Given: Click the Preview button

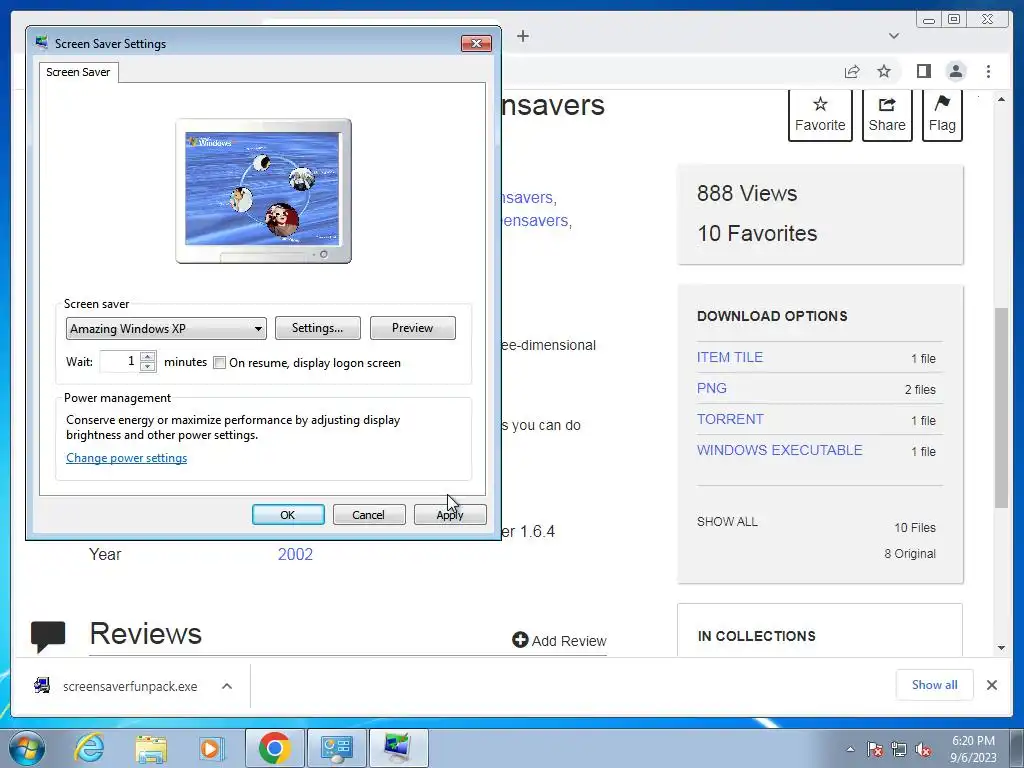Looking at the screenshot, I should click(x=413, y=328).
